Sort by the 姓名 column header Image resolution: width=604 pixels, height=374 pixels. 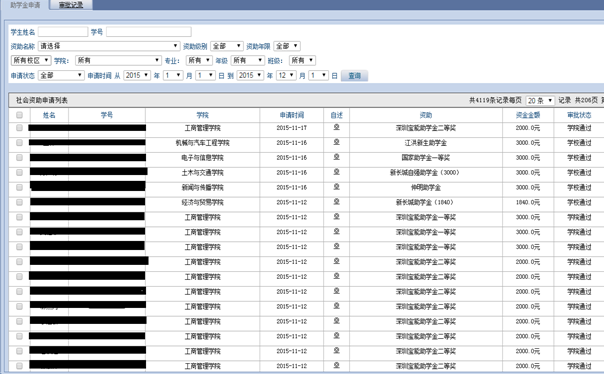[x=49, y=115]
